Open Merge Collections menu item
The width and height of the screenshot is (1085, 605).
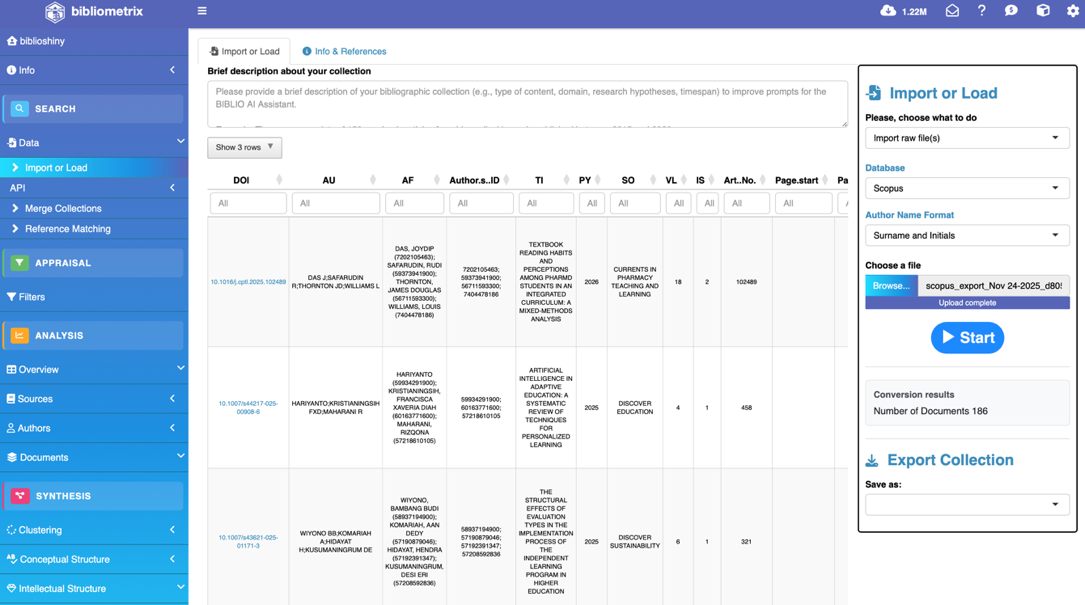pyautogui.click(x=94, y=208)
